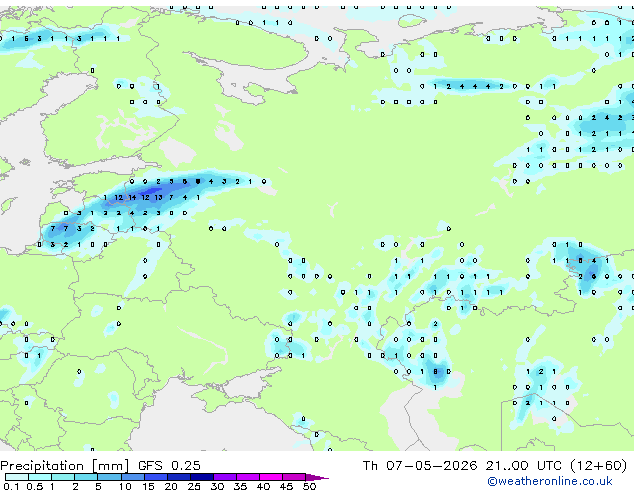Select the 40–45 mm magenta swatch
Viewport: 634px width, 490px height.
271,477
